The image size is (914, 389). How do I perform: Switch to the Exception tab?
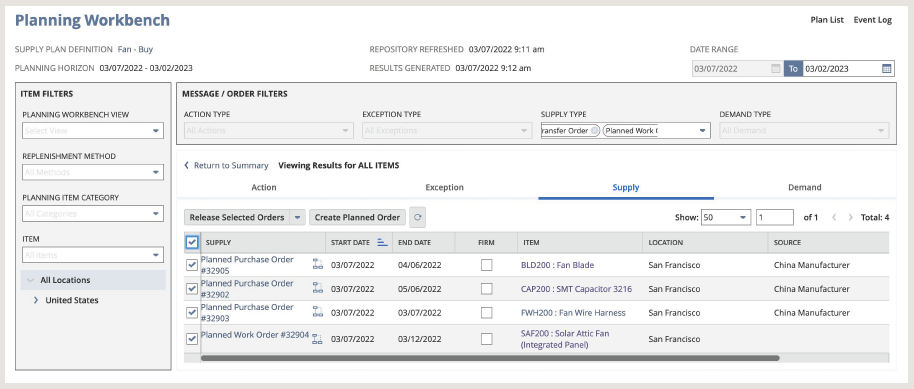pyautogui.click(x=445, y=187)
